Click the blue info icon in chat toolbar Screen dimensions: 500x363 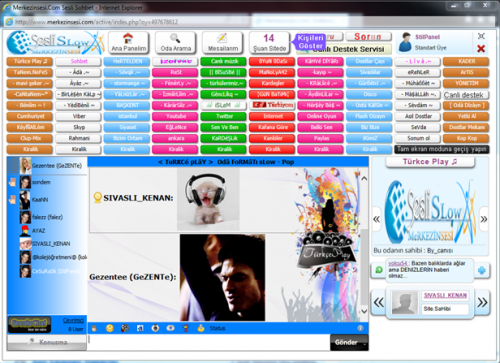[x=360, y=328]
